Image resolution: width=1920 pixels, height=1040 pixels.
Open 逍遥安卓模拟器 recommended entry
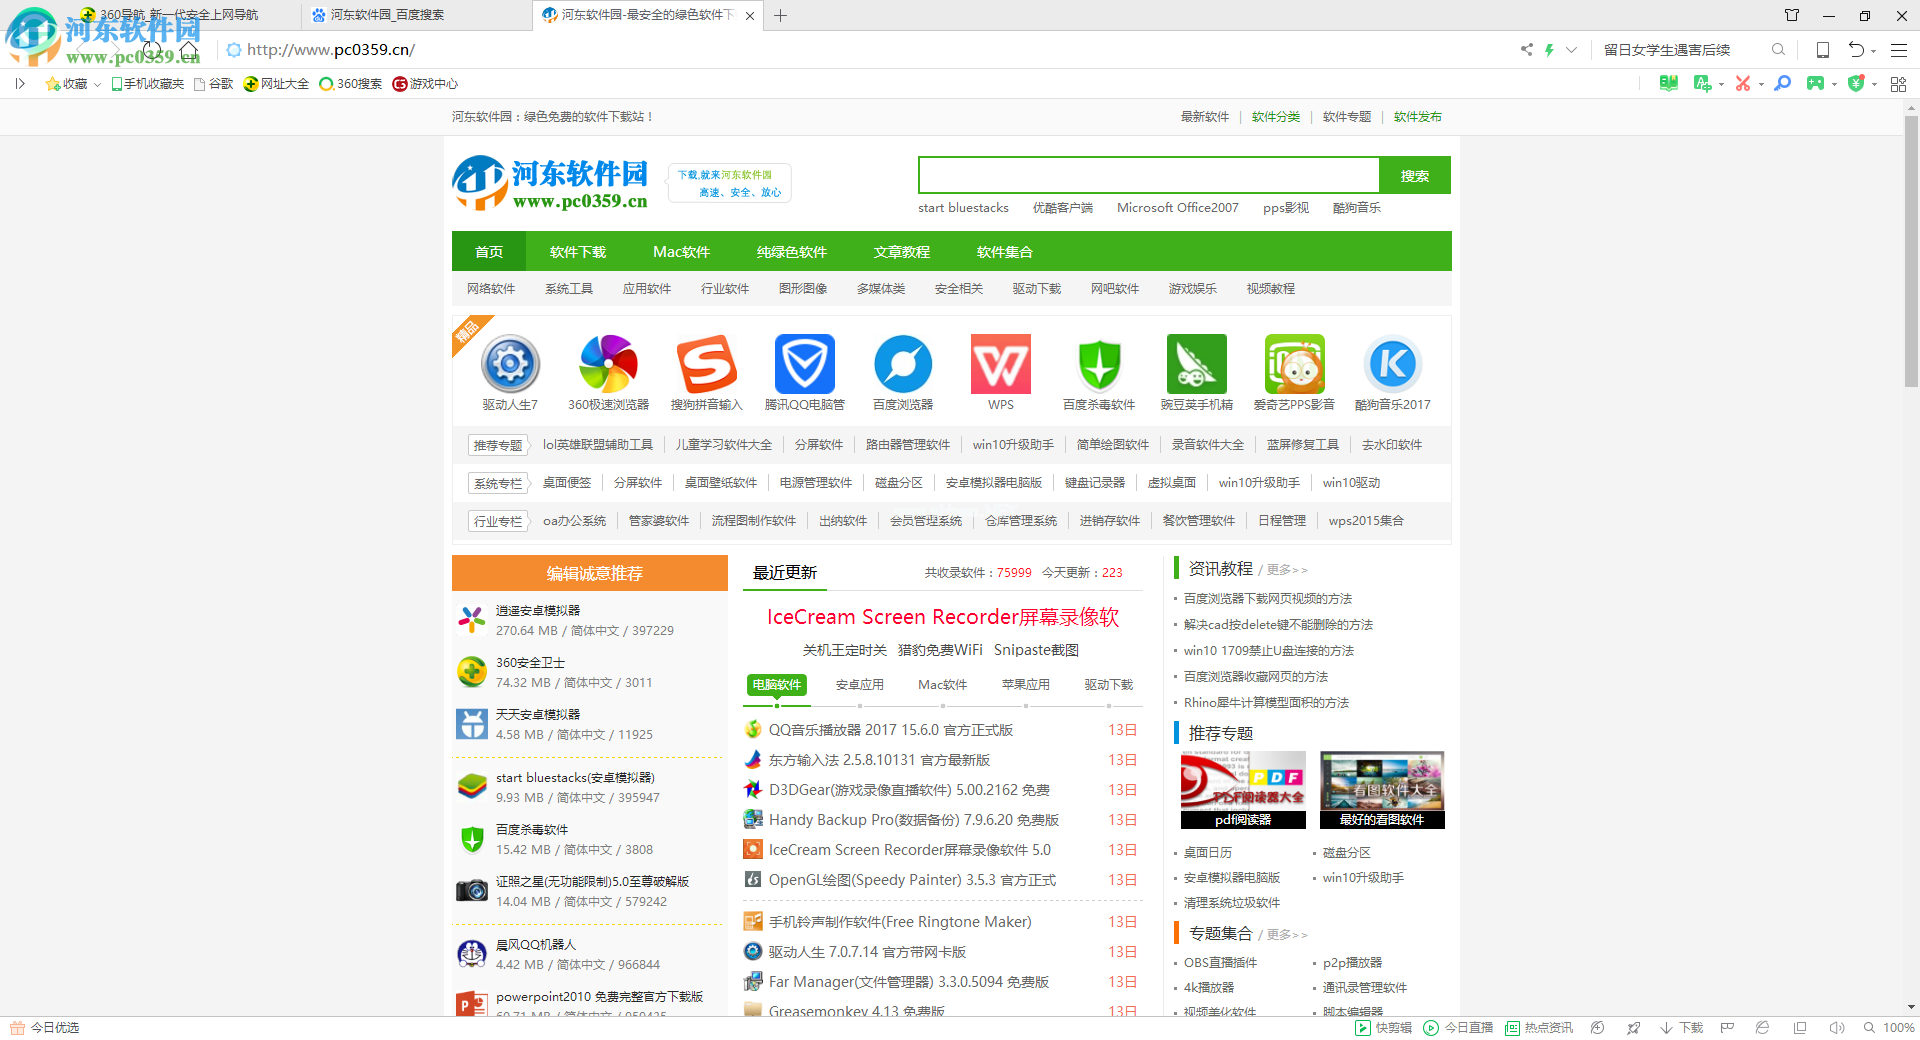538,611
